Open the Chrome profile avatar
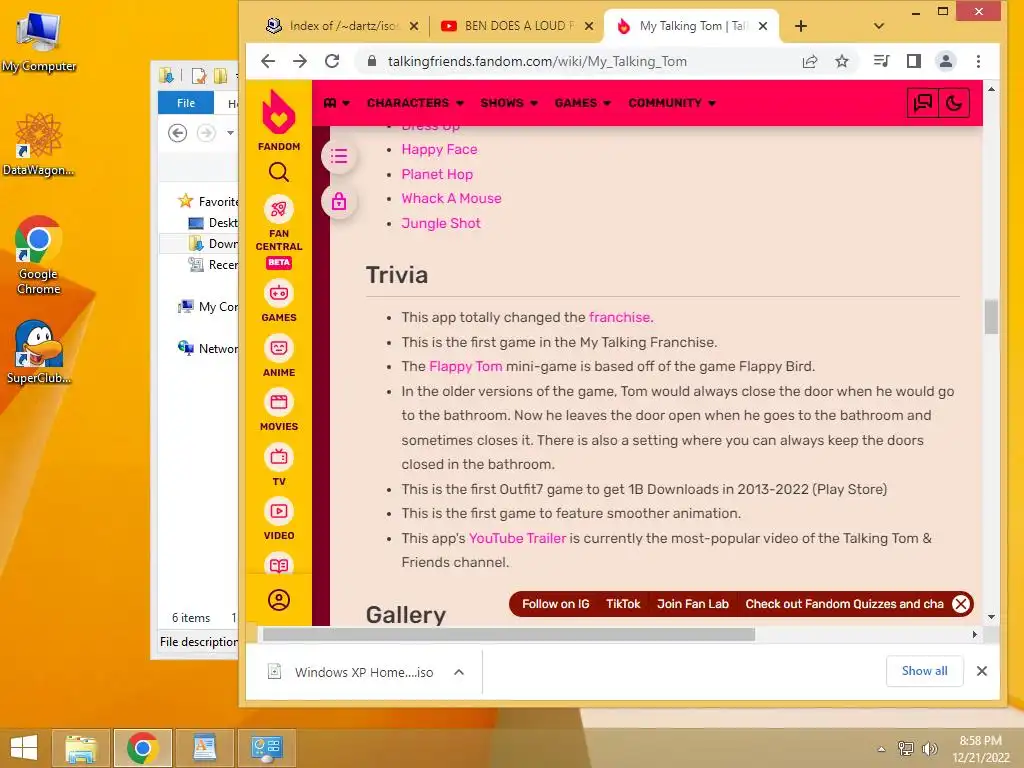Screen dimensions: 1024x768 946,61
